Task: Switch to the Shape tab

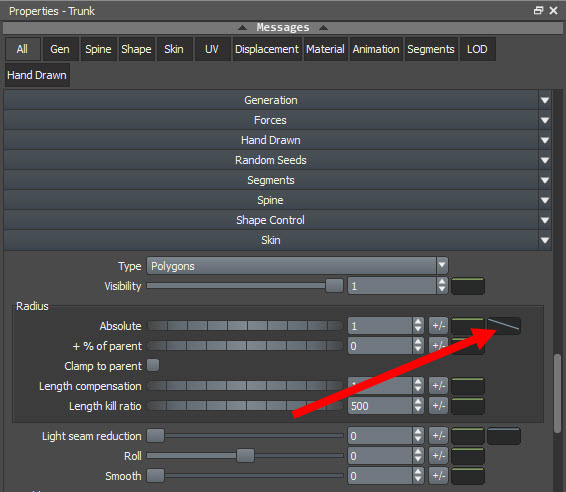Action: coord(136,49)
